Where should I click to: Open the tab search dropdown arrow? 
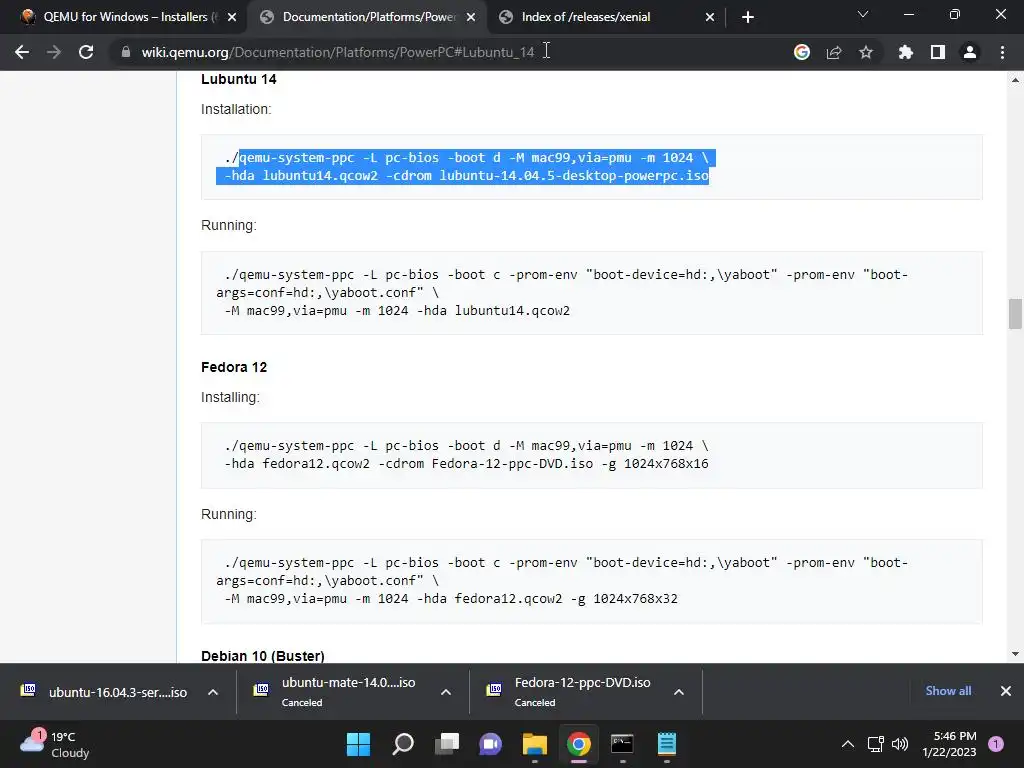[863, 14]
